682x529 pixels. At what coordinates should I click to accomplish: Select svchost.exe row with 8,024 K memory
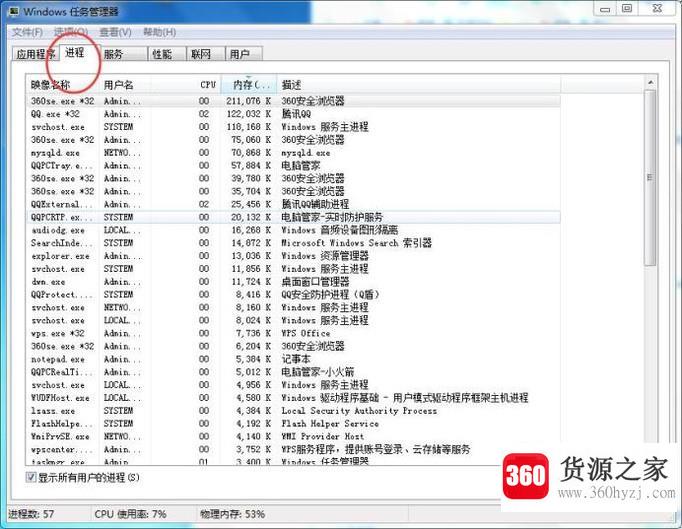(x=293, y=320)
